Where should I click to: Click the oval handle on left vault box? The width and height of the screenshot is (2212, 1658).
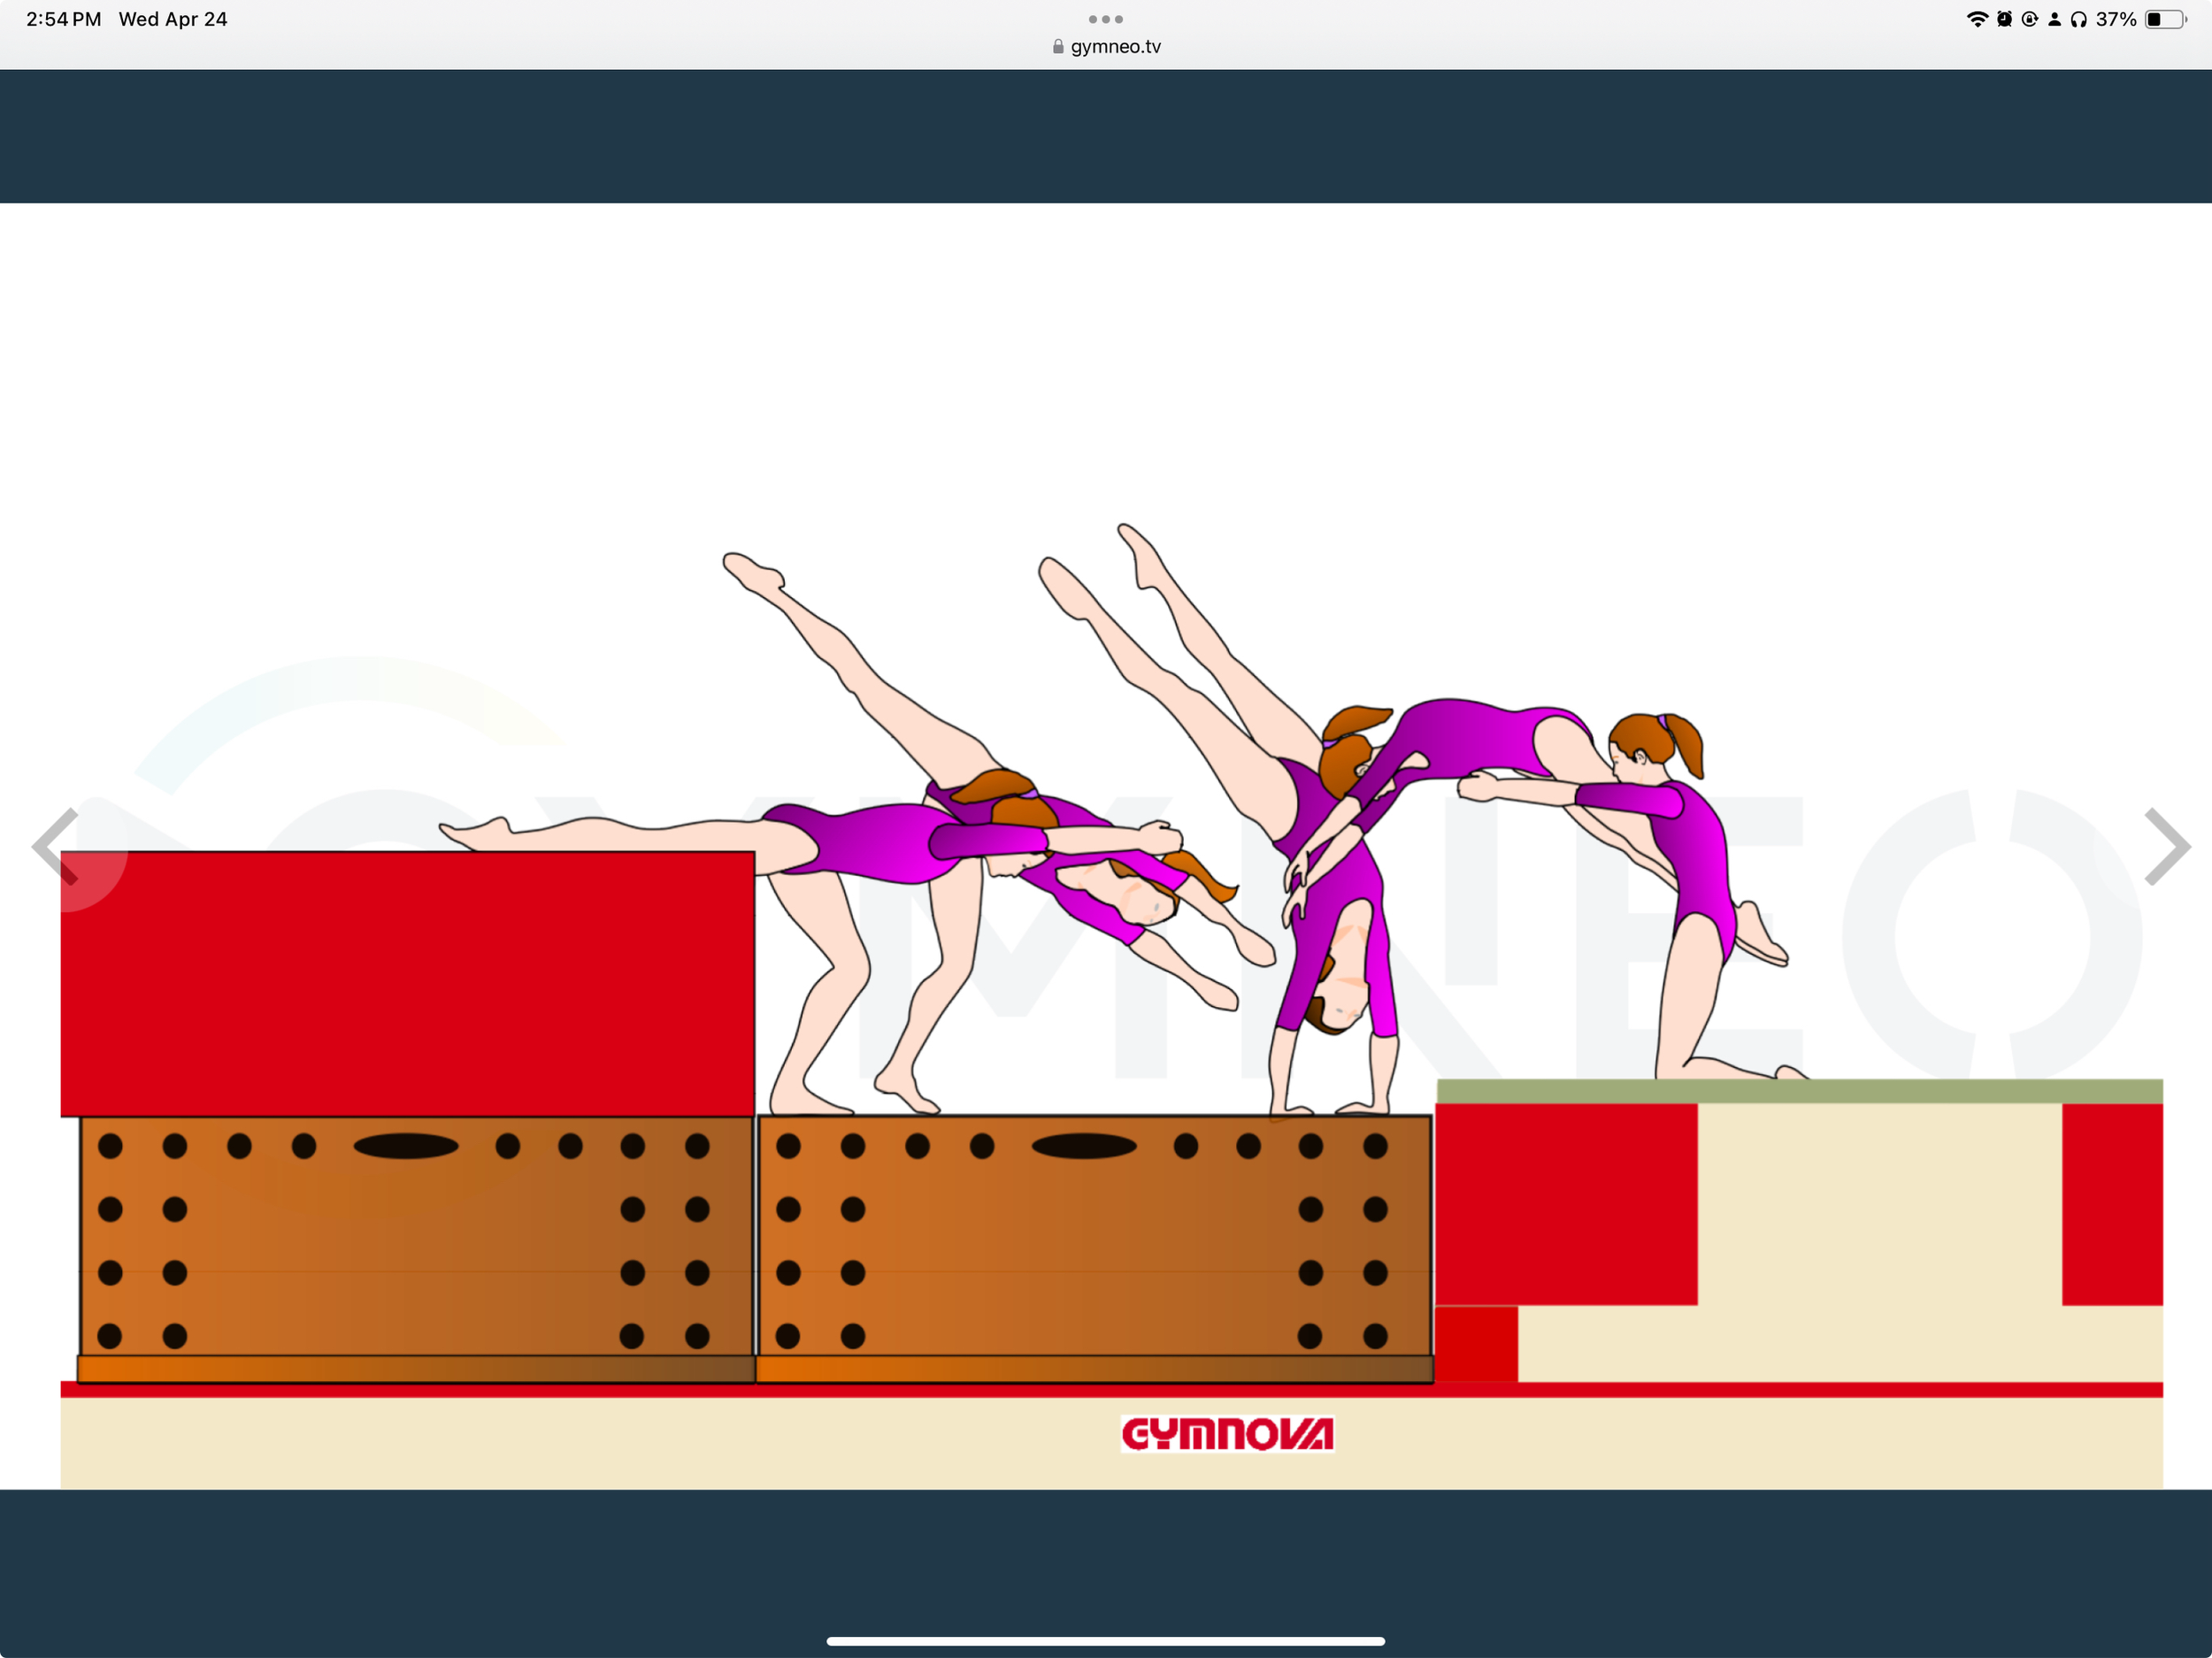[x=406, y=1146]
